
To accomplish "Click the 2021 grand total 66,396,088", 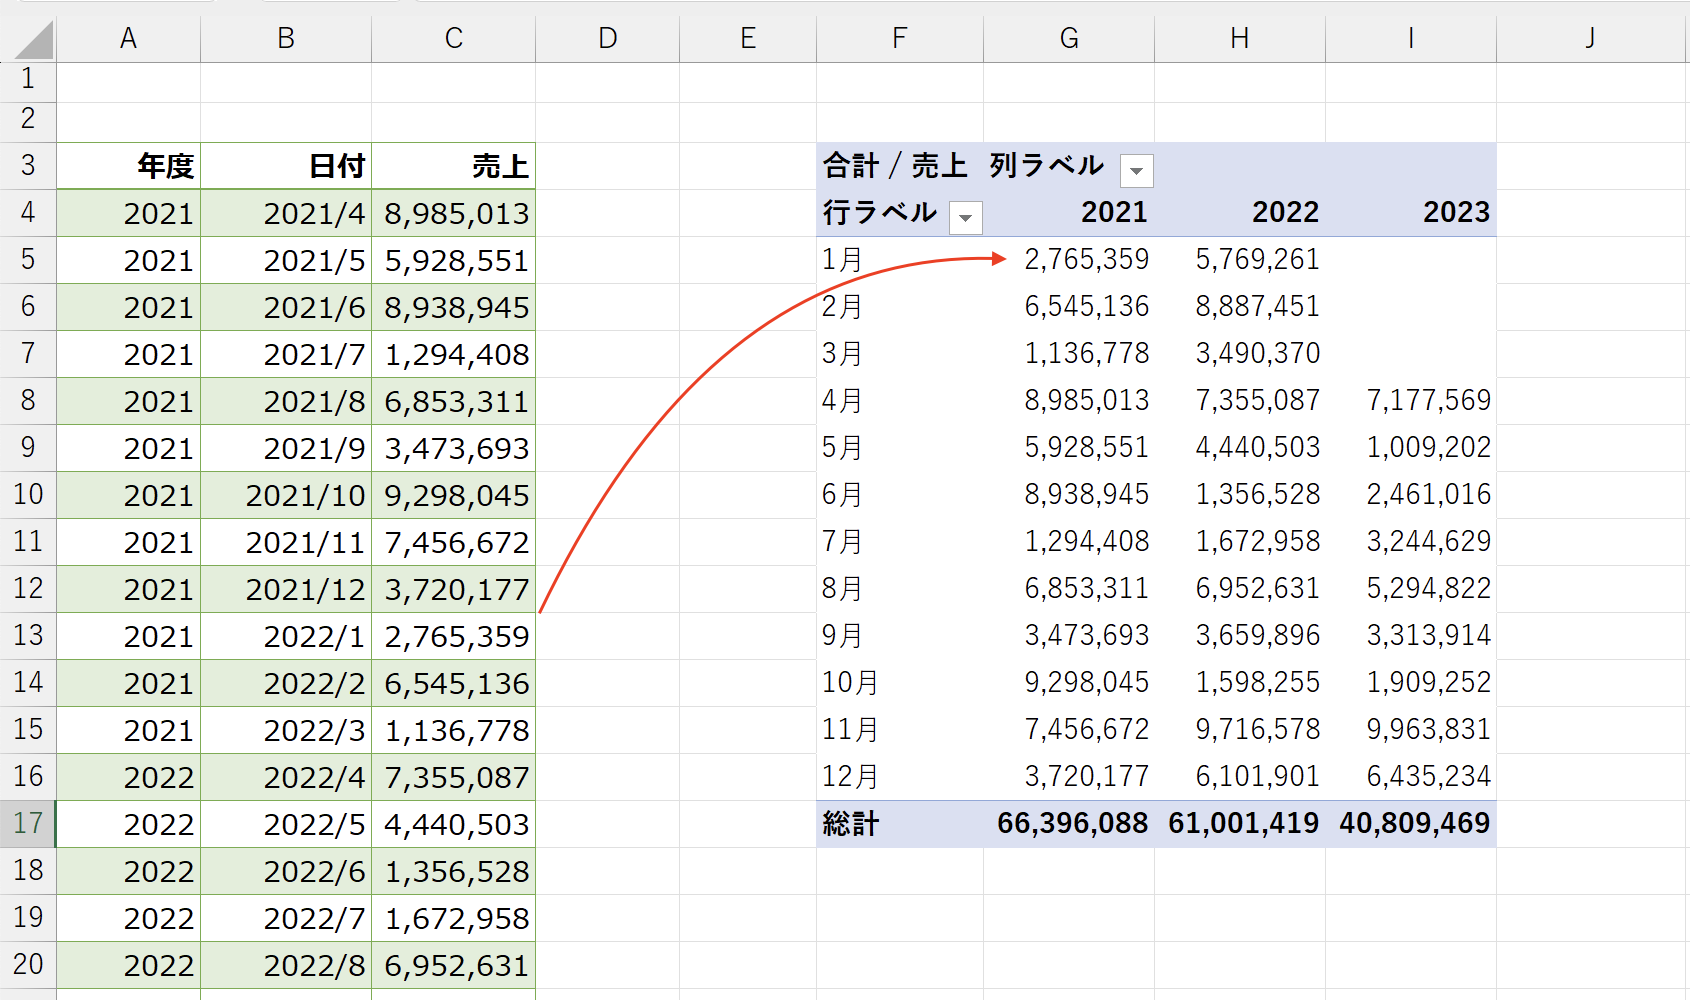I will [x=1072, y=823].
